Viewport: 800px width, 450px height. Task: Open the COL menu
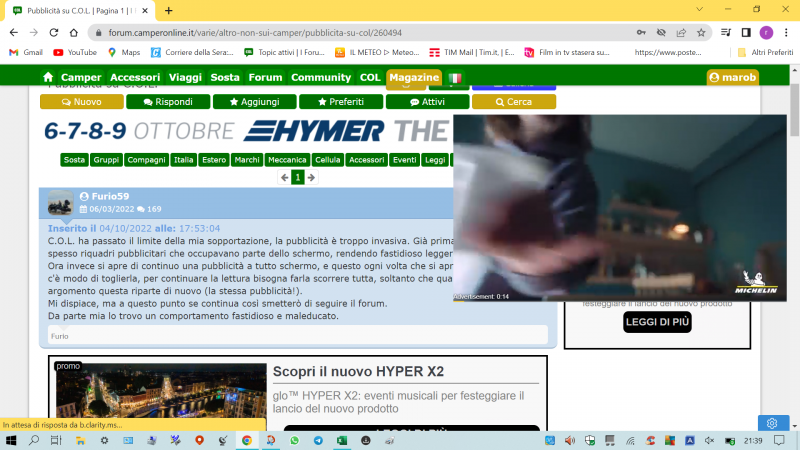[370, 78]
